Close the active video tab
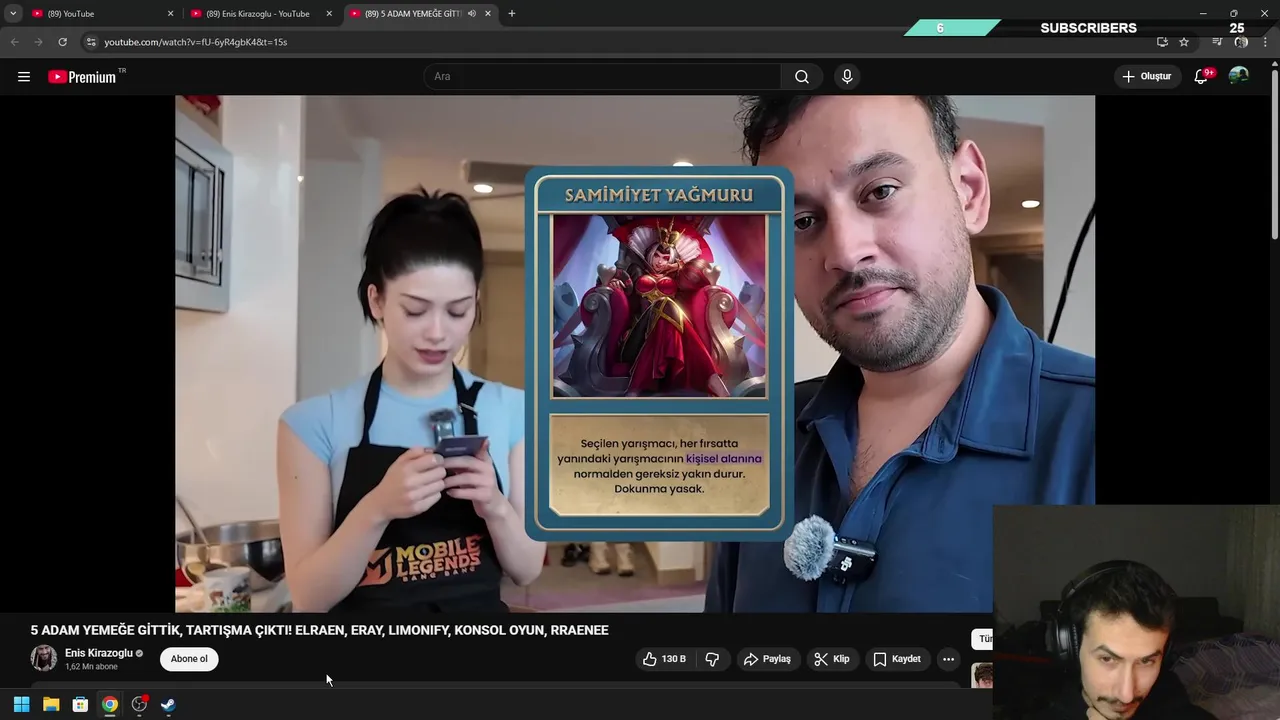Image resolution: width=1280 pixels, height=720 pixels. point(488,14)
